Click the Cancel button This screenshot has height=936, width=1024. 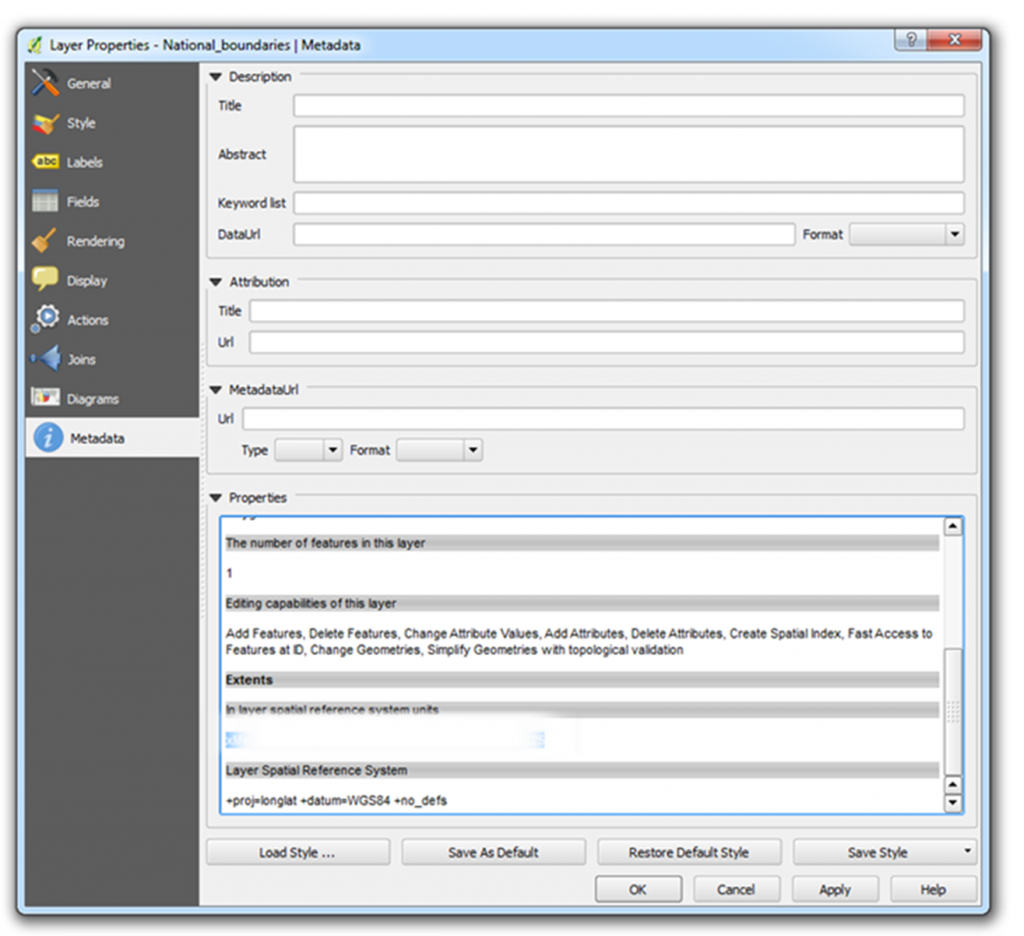click(x=736, y=889)
